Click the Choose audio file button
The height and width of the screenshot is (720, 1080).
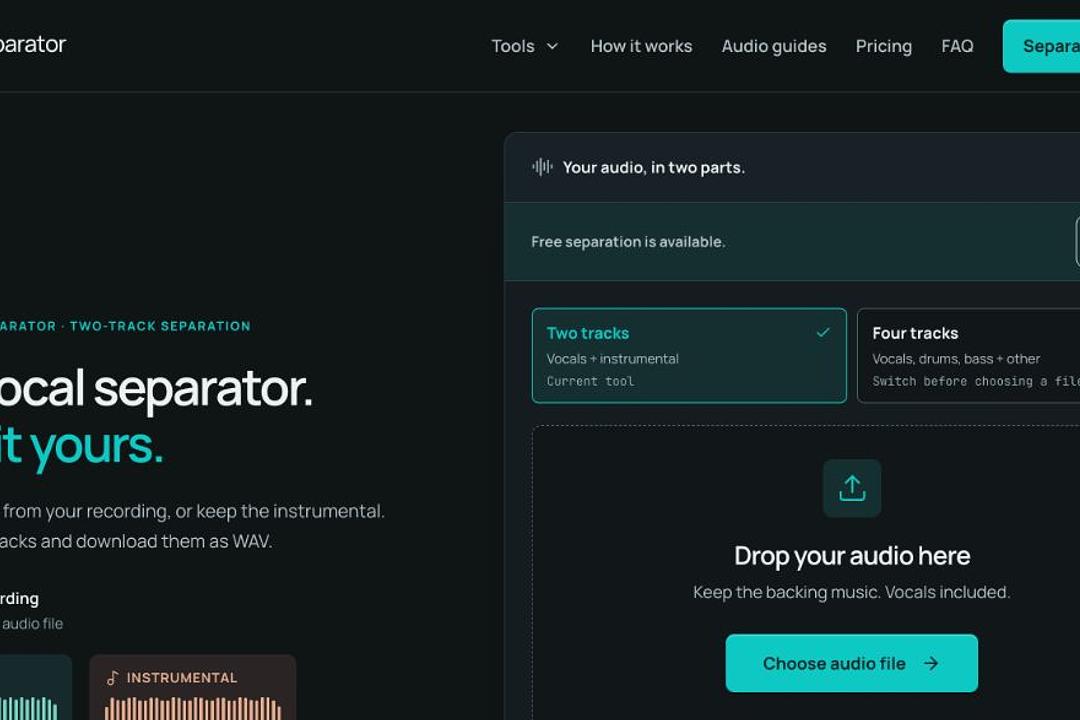point(851,663)
